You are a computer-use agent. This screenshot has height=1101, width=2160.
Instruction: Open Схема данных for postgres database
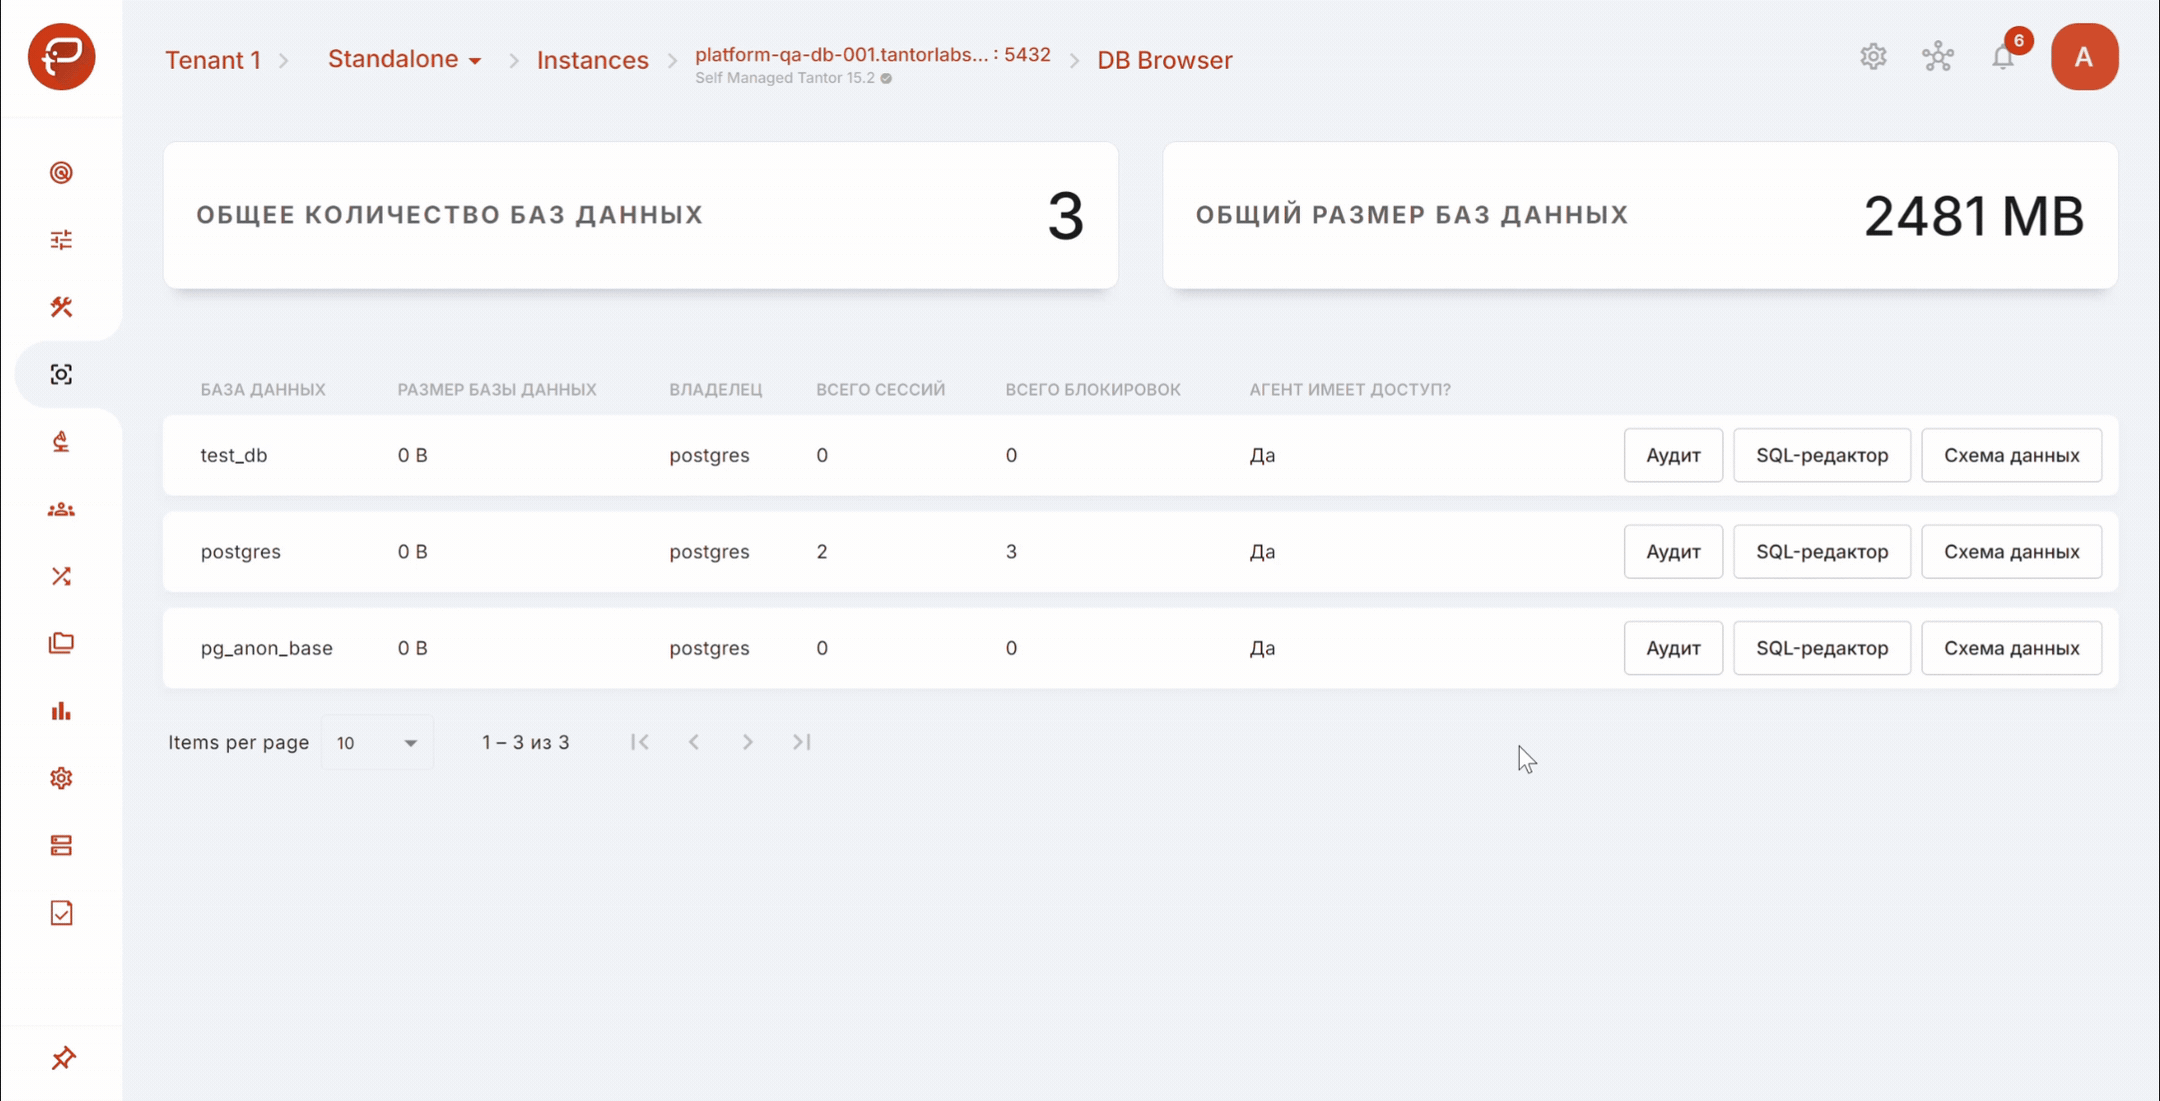click(2012, 552)
